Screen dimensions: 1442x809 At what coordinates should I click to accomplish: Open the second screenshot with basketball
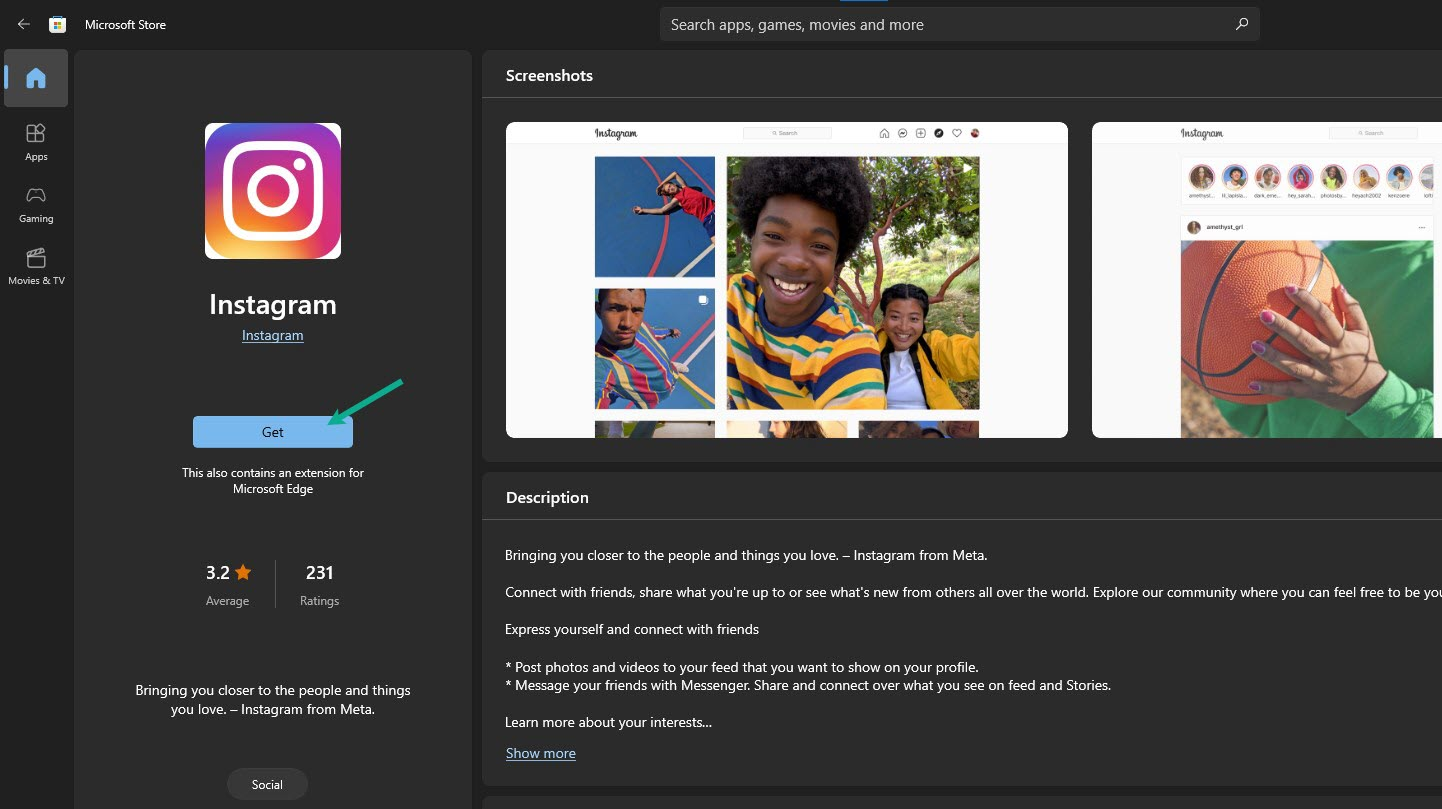point(1267,280)
